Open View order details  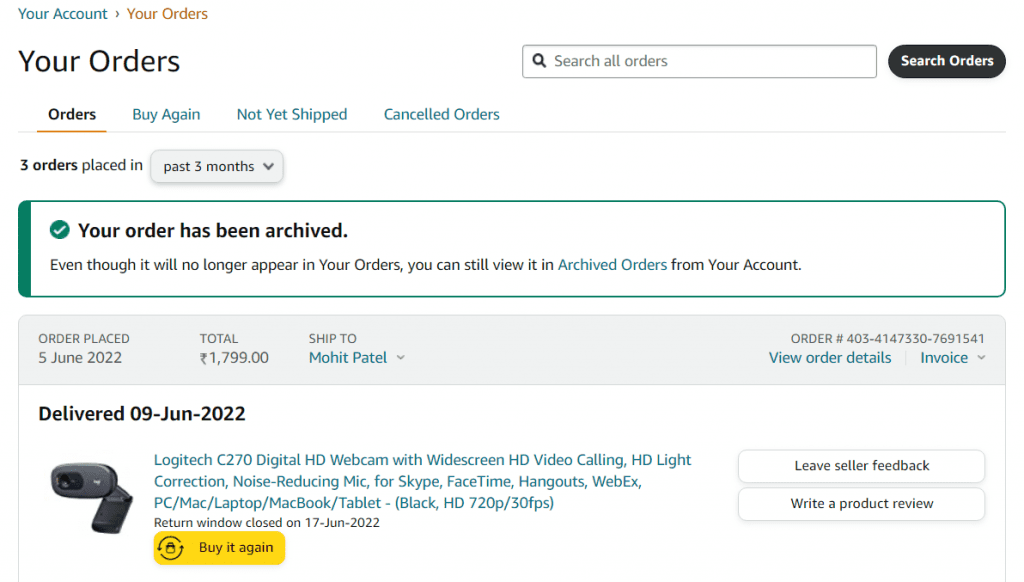click(829, 357)
